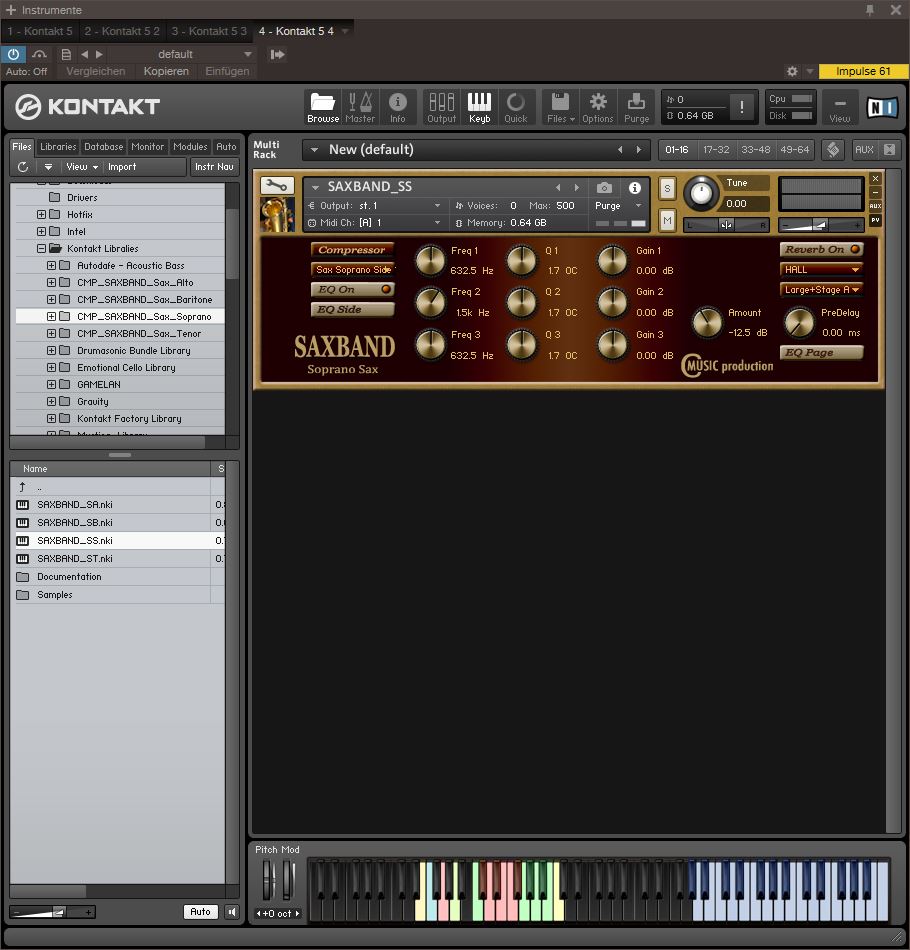910x950 pixels.
Task: Click the Instr Nav button
Action: pyautogui.click(x=214, y=167)
